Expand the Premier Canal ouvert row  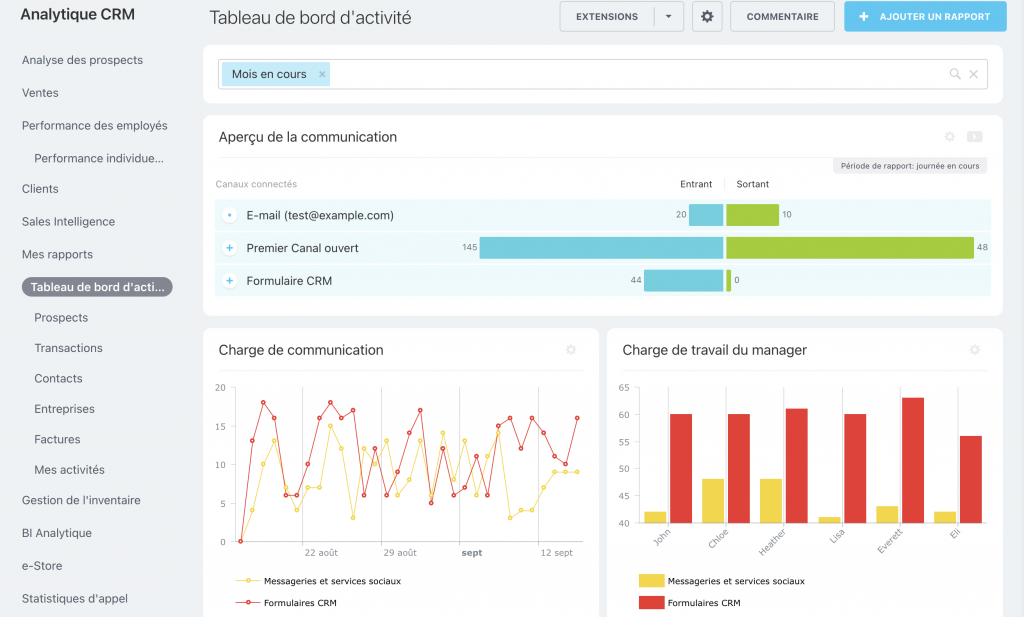(x=229, y=248)
